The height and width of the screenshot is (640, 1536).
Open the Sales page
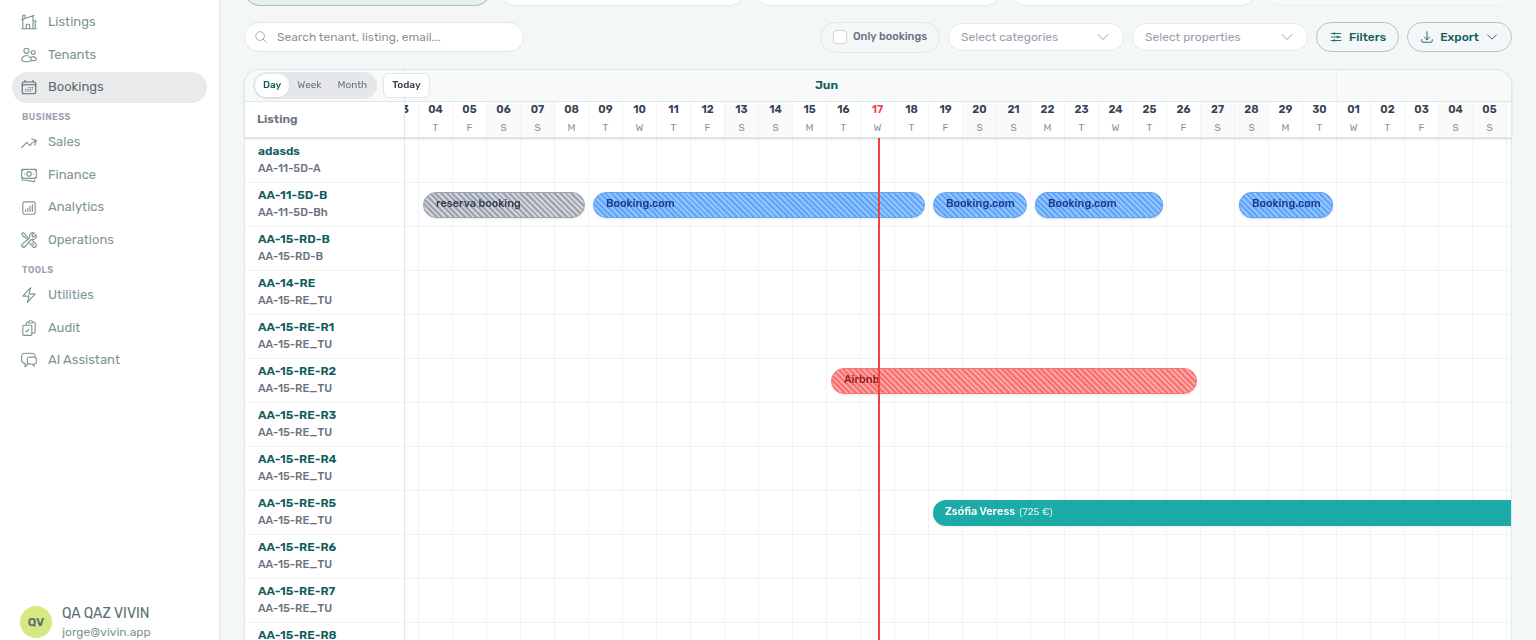[x=109, y=142]
